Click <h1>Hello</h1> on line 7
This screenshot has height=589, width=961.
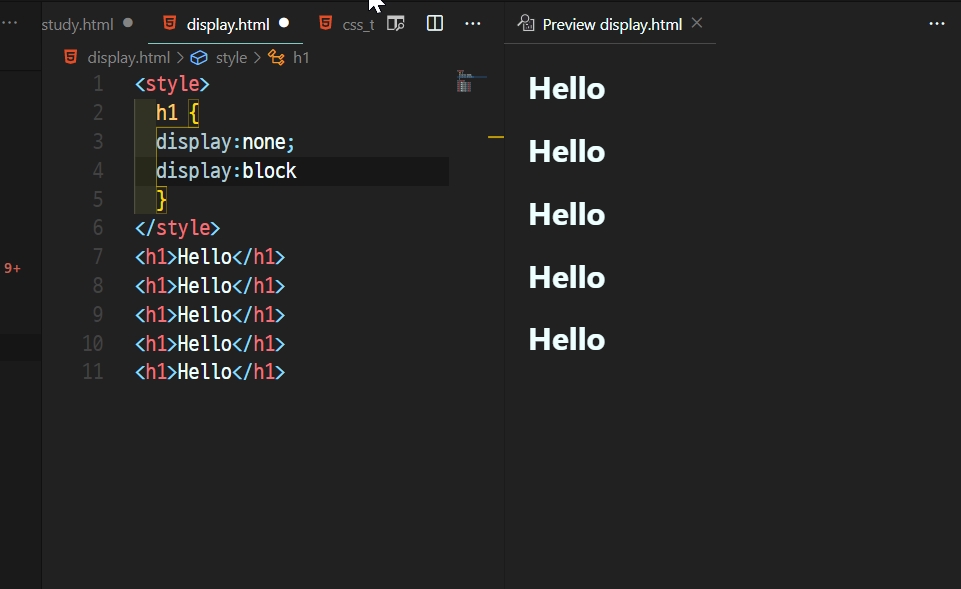[210, 257]
